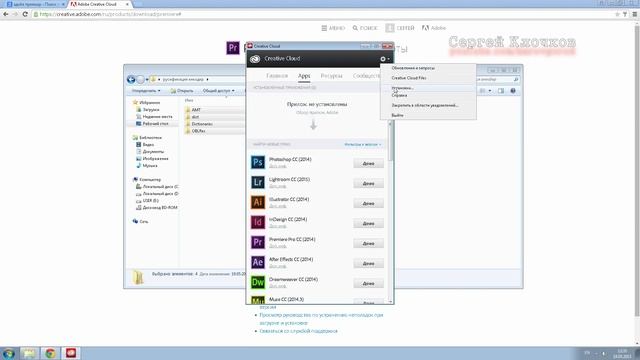Click the Explorer change view icon
The width and height of the screenshot is (640, 360).
pos(483,91)
